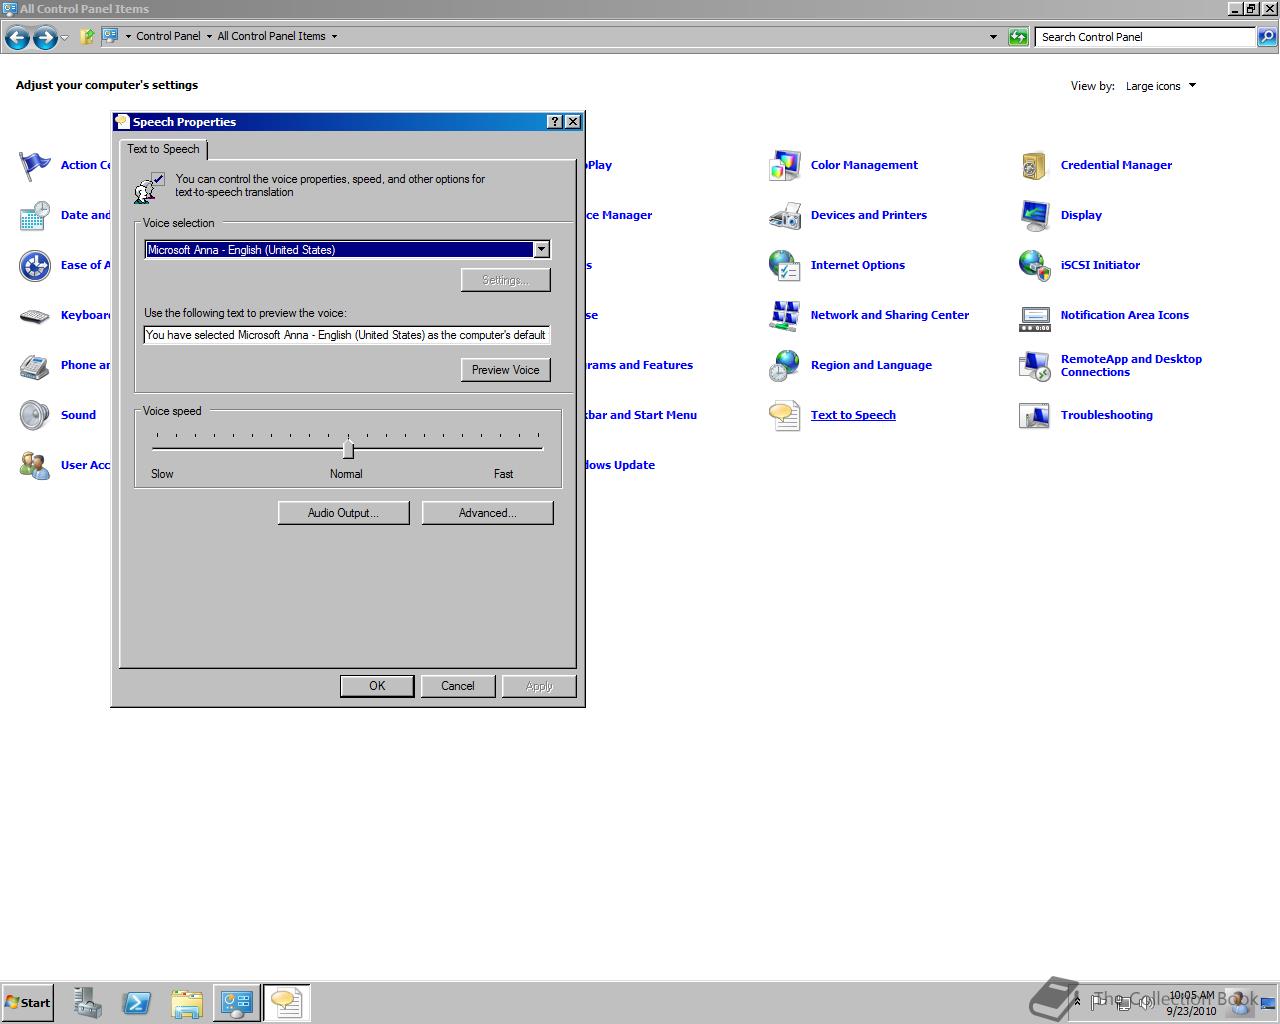Screen dimensions: 1280x1024
Task: Switch to the Control Panel taskbar button
Action: [237, 1002]
